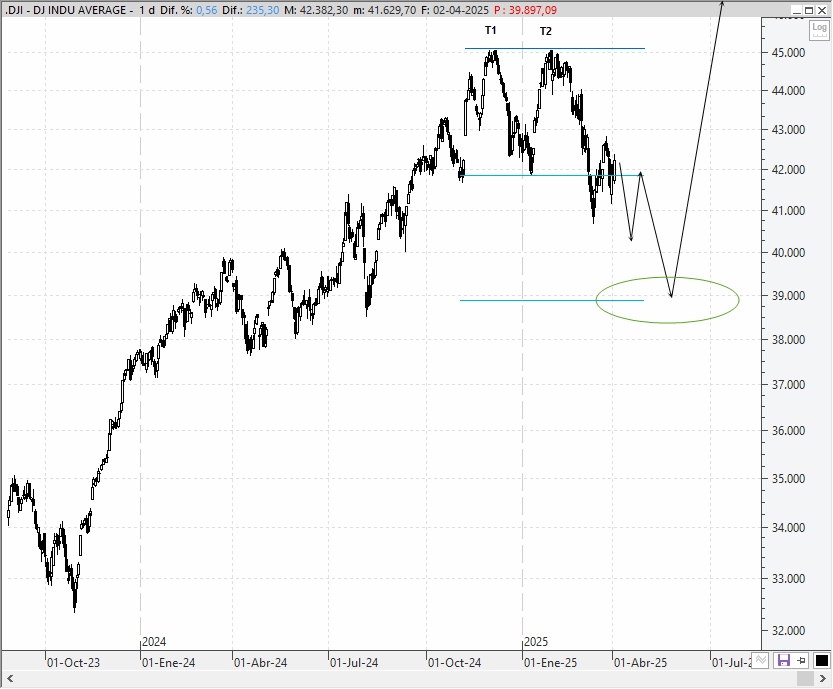Click the Dif. value 235,30

point(262,10)
